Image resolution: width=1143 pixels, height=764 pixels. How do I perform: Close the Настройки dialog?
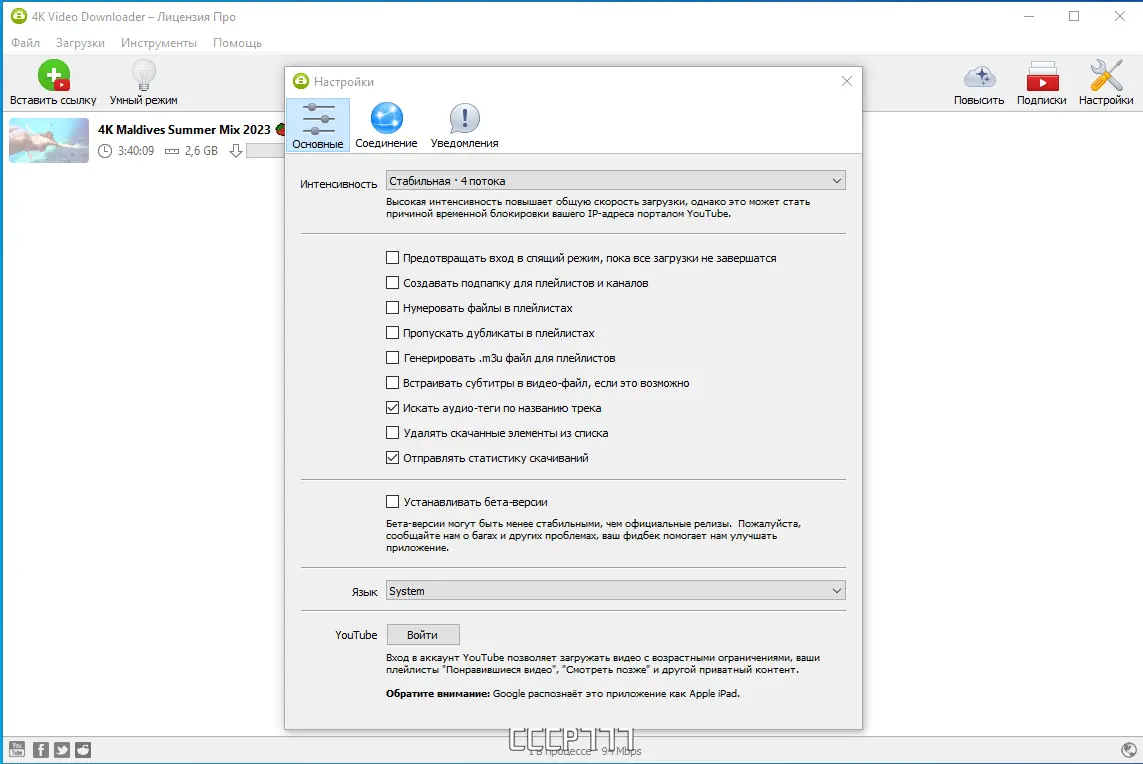846,81
